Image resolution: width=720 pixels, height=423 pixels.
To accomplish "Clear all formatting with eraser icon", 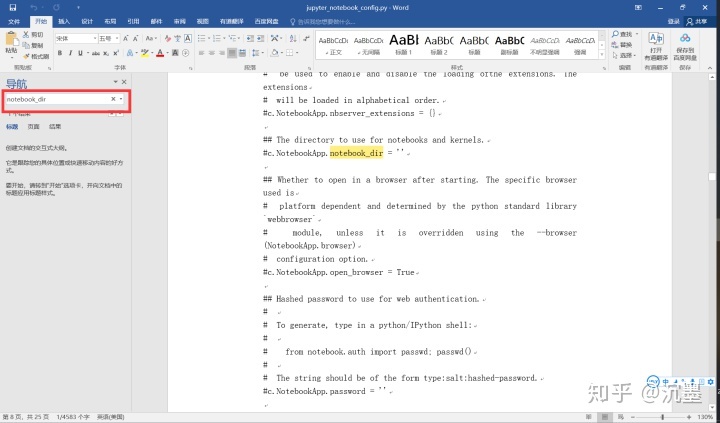I will (168, 39).
